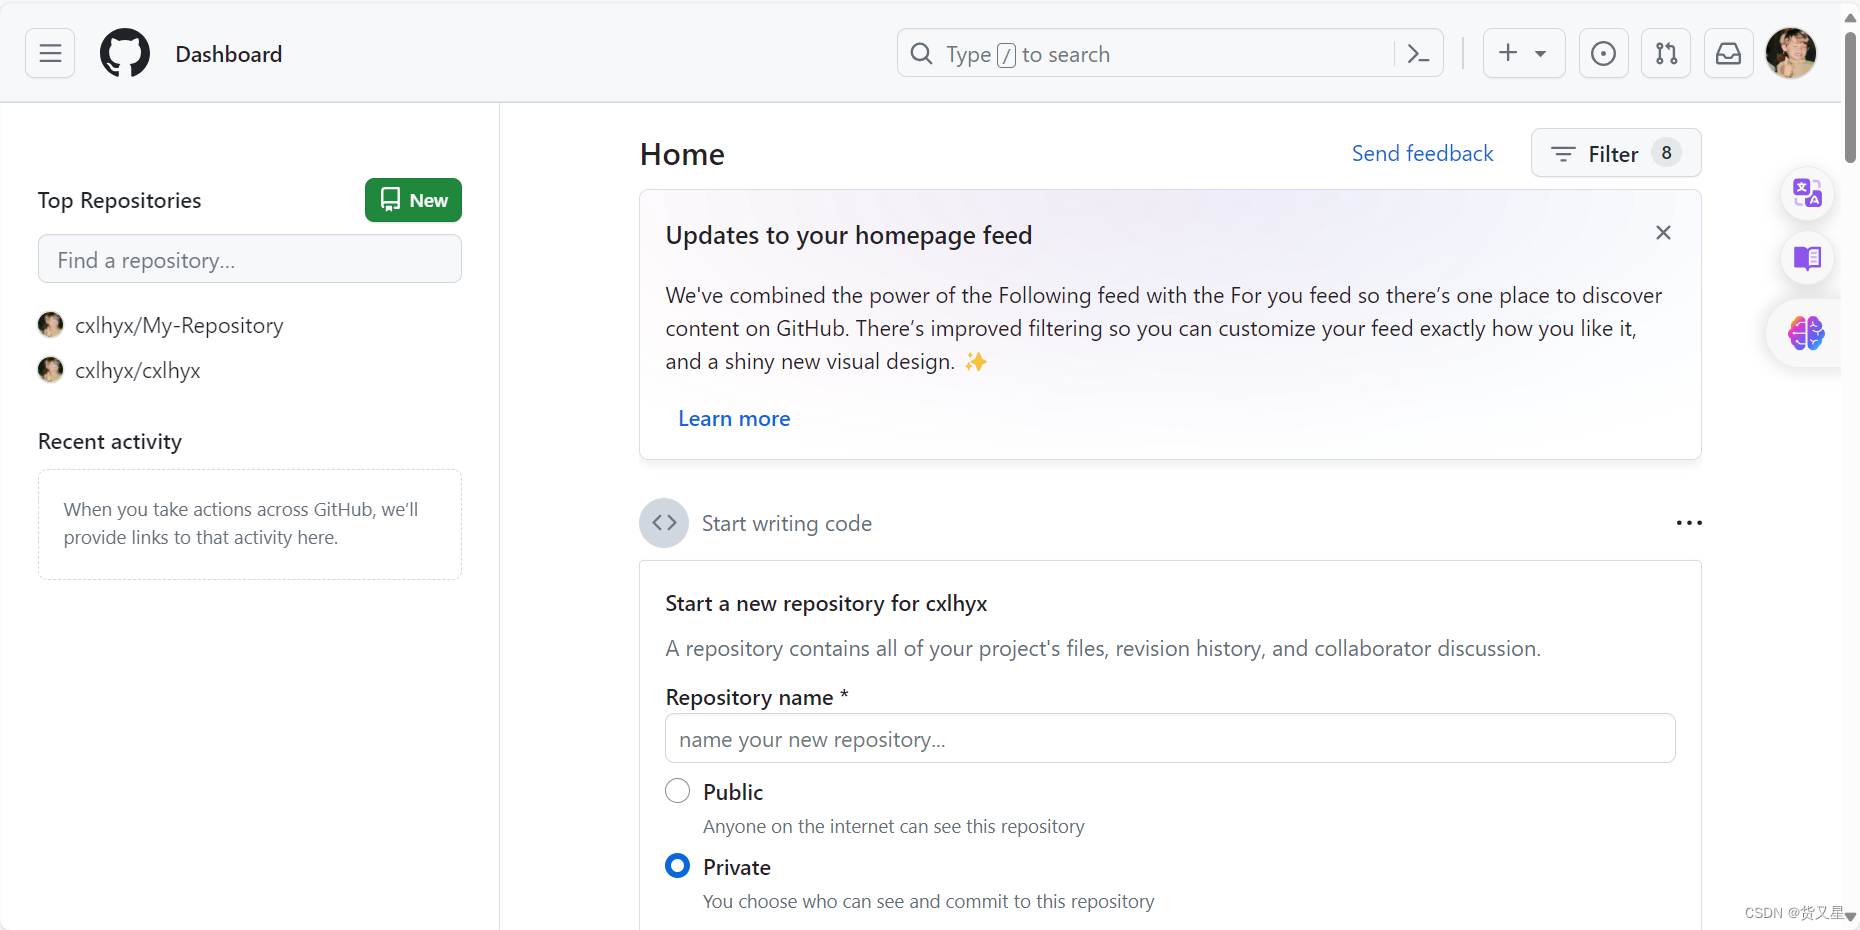Open the hamburger navigation menu

point(50,53)
